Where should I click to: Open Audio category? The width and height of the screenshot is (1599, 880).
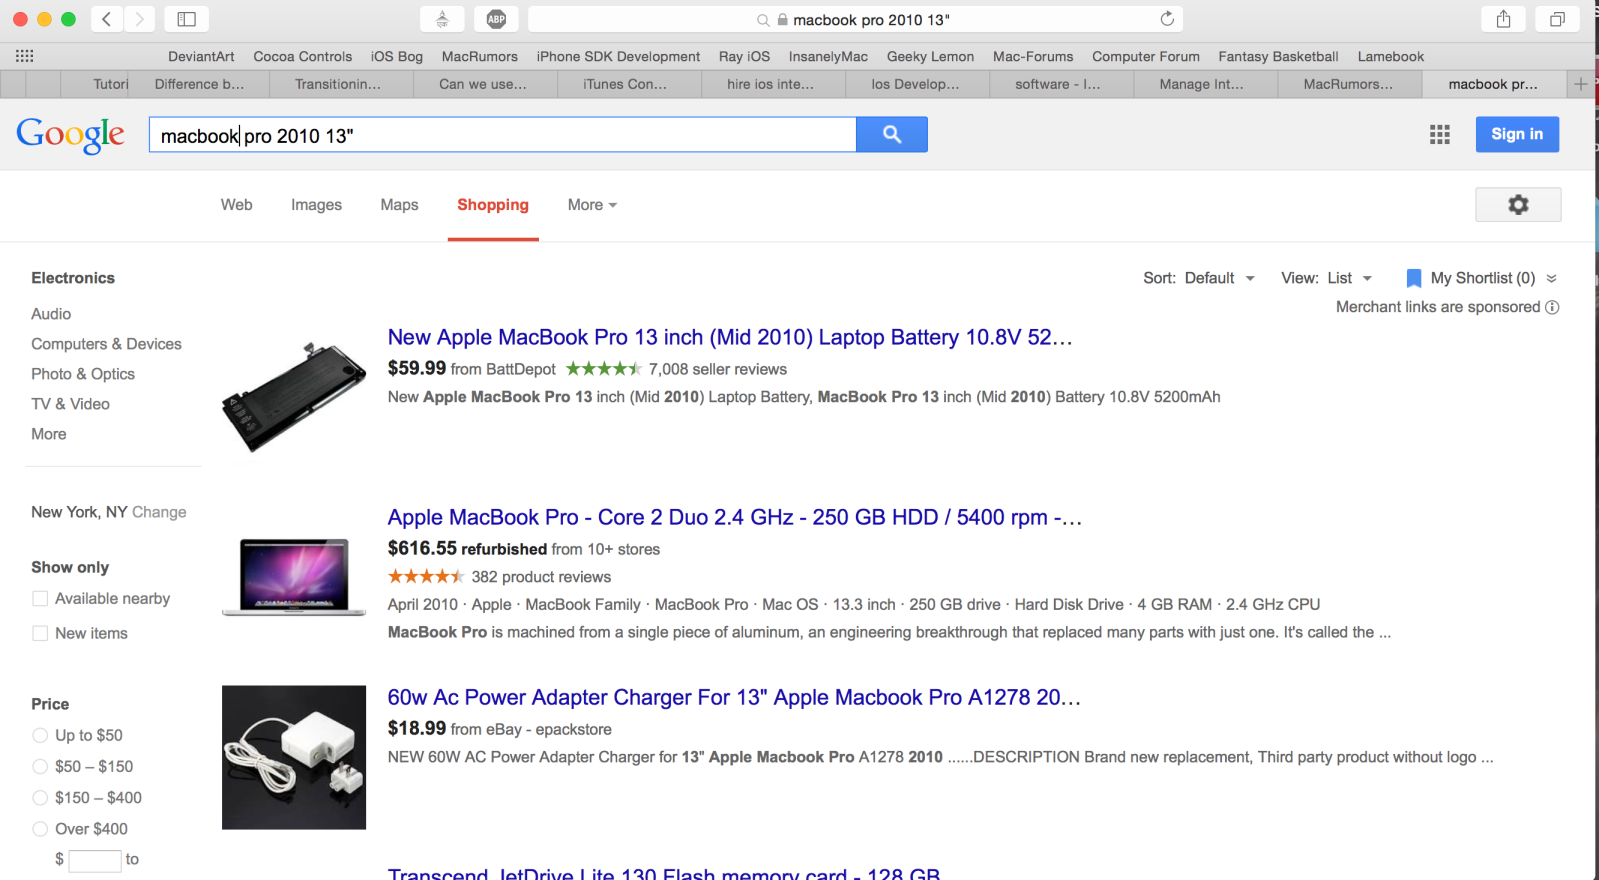[x=51, y=314]
